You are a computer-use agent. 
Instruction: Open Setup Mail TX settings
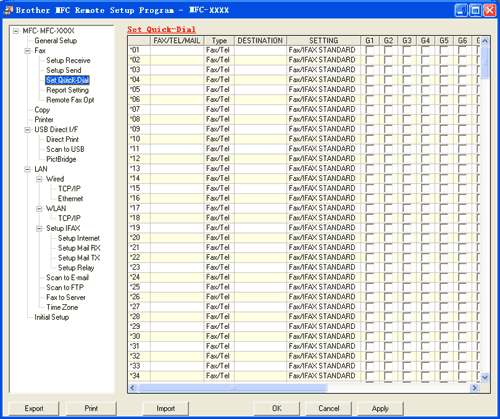[79, 258]
